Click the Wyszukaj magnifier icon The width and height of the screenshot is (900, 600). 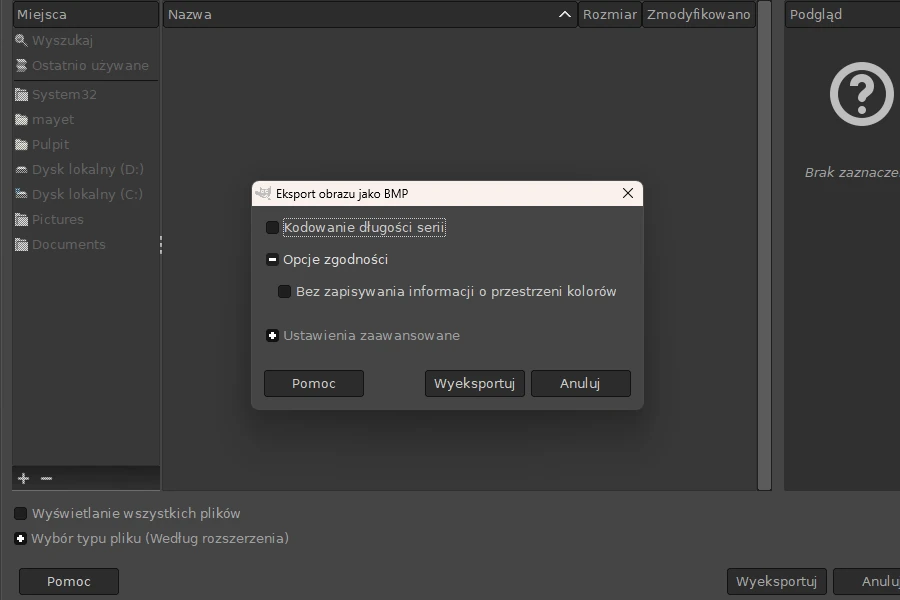(x=21, y=40)
